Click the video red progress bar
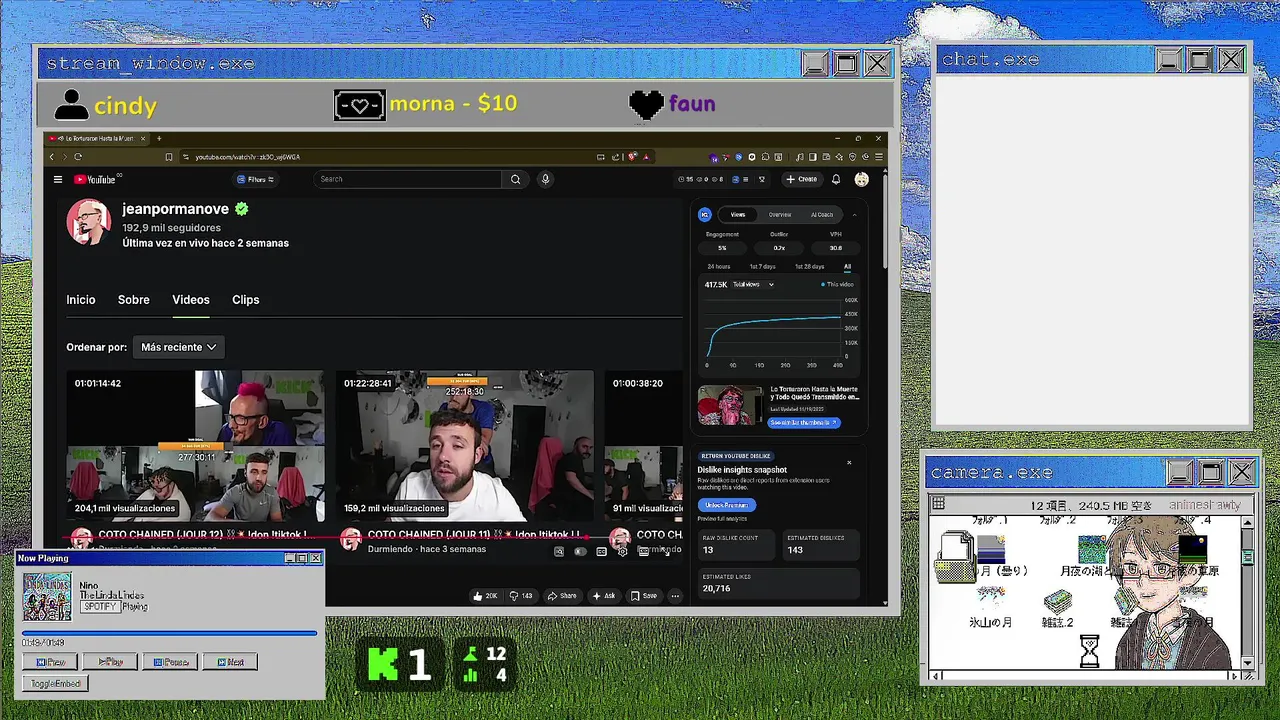Image resolution: width=1280 pixels, height=720 pixels. click(x=375, y=538)
